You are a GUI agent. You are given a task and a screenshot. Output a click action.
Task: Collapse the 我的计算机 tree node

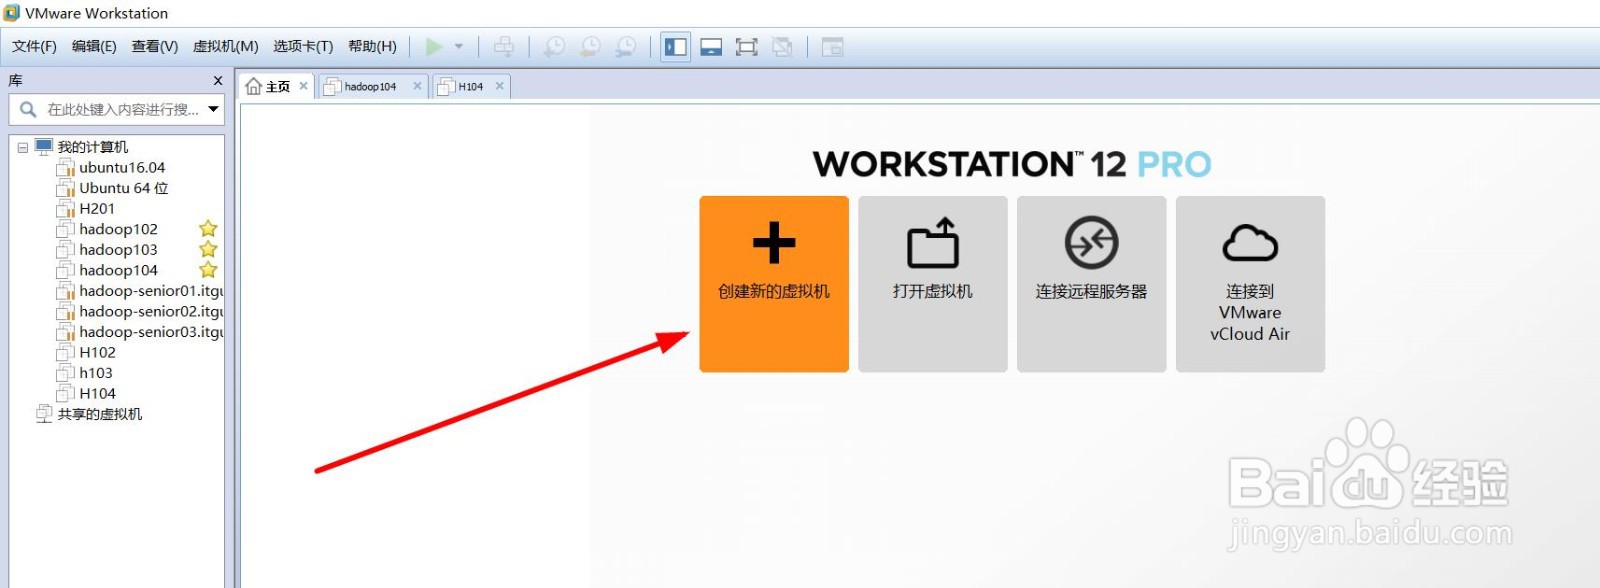22,148
